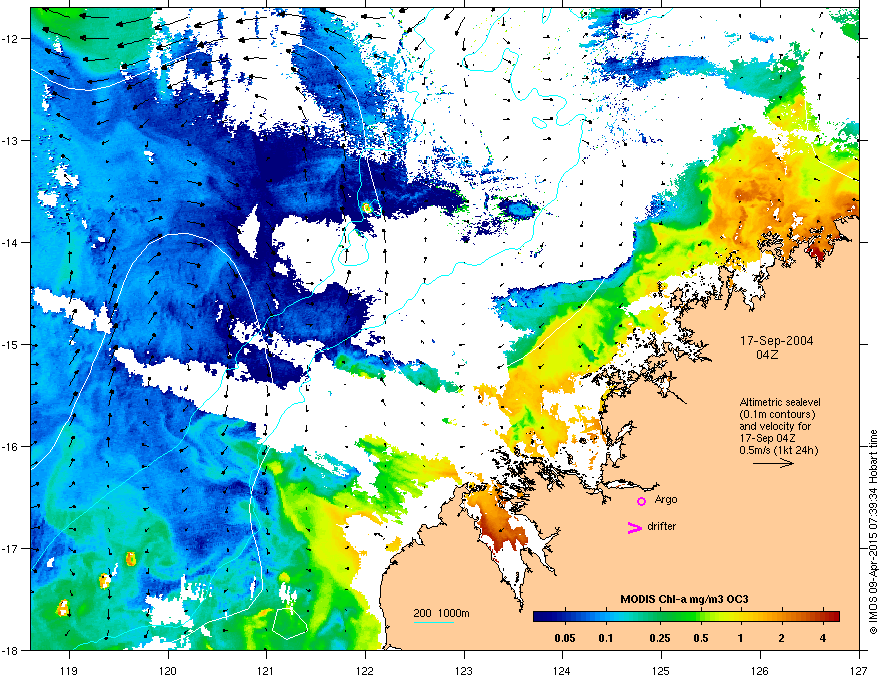
Task: Select the 'Argo' legend label
Action: (666, 499)
